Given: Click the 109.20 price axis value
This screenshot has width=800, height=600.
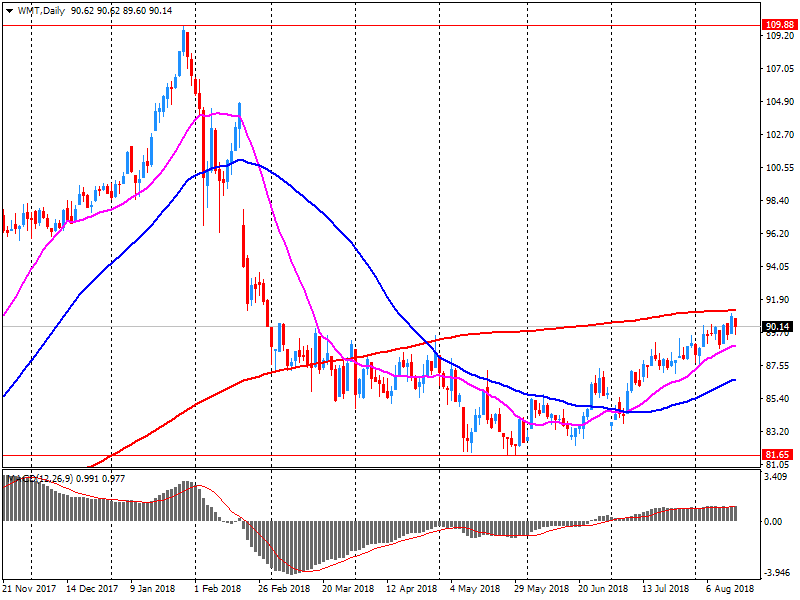Looking at the screenshot, I should [780, 36].
